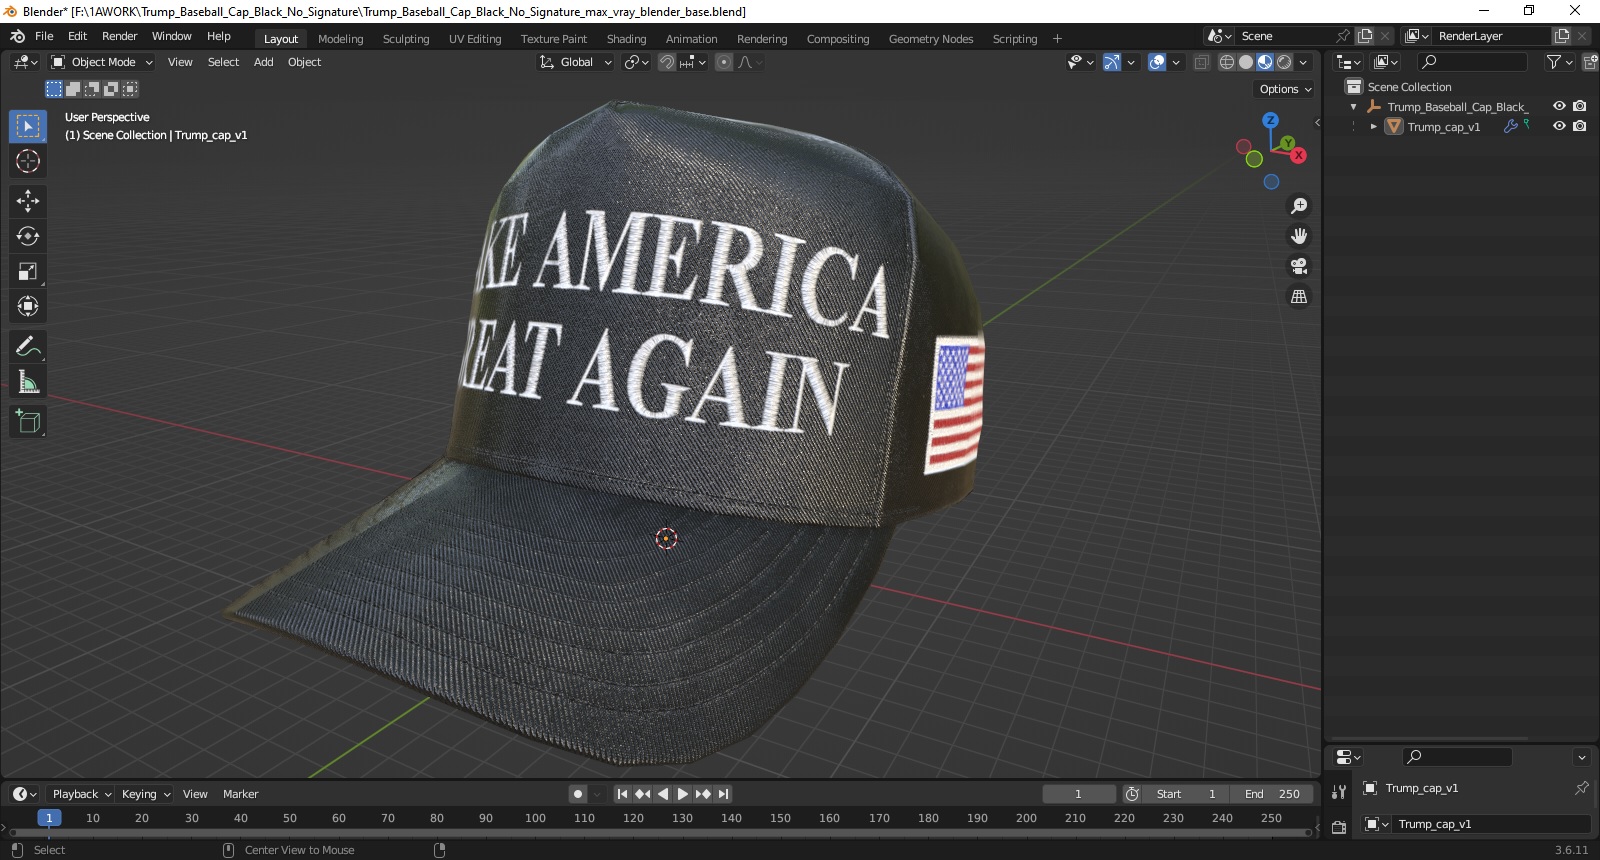The height and width of the screenshot is (860, 1600).
Task: Click the modifier wrench icon on Trump_cap_v1
Action: (1510, 127)
